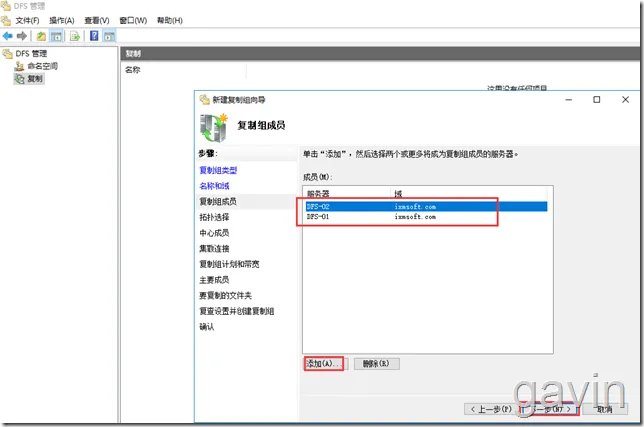Go to the 名称和域 wizard step
The image size is (644, 427).
pos(214,186)
